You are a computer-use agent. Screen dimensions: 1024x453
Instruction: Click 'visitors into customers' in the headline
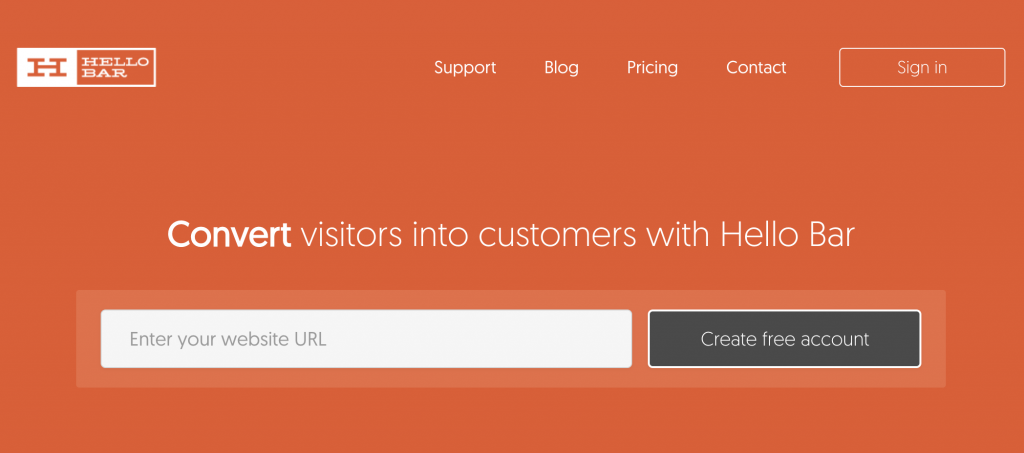coord(468,235)
